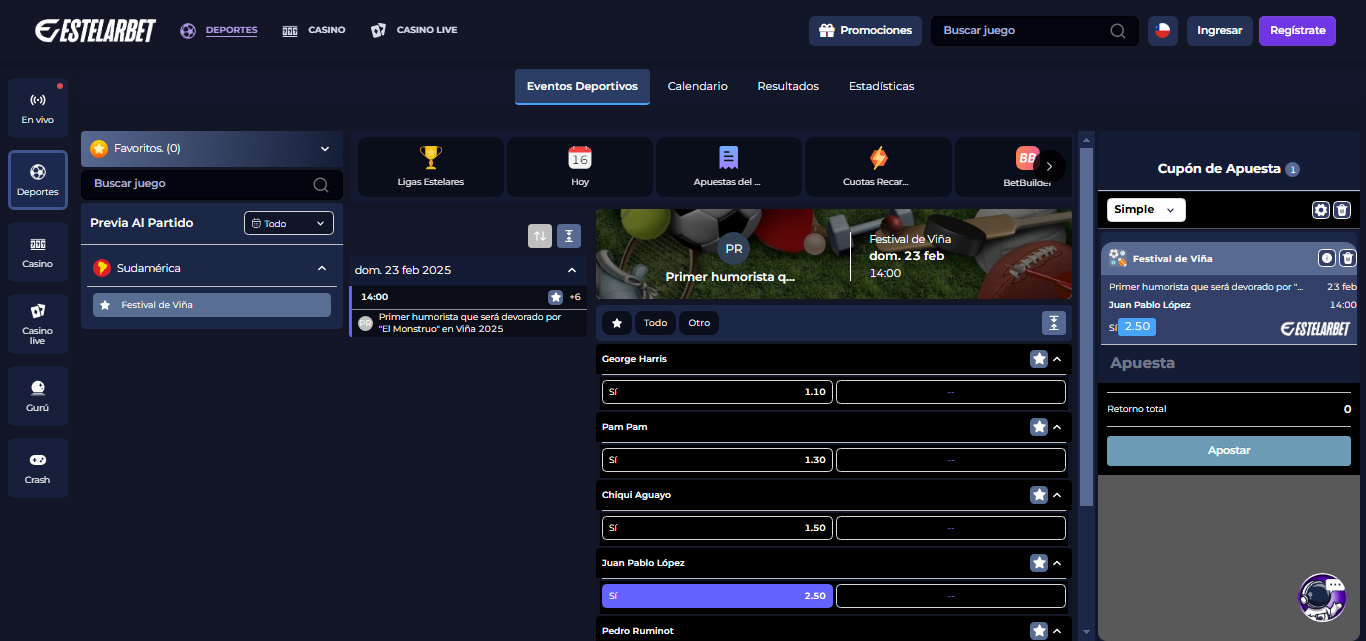Launch the Crash games section

(38, 468)
